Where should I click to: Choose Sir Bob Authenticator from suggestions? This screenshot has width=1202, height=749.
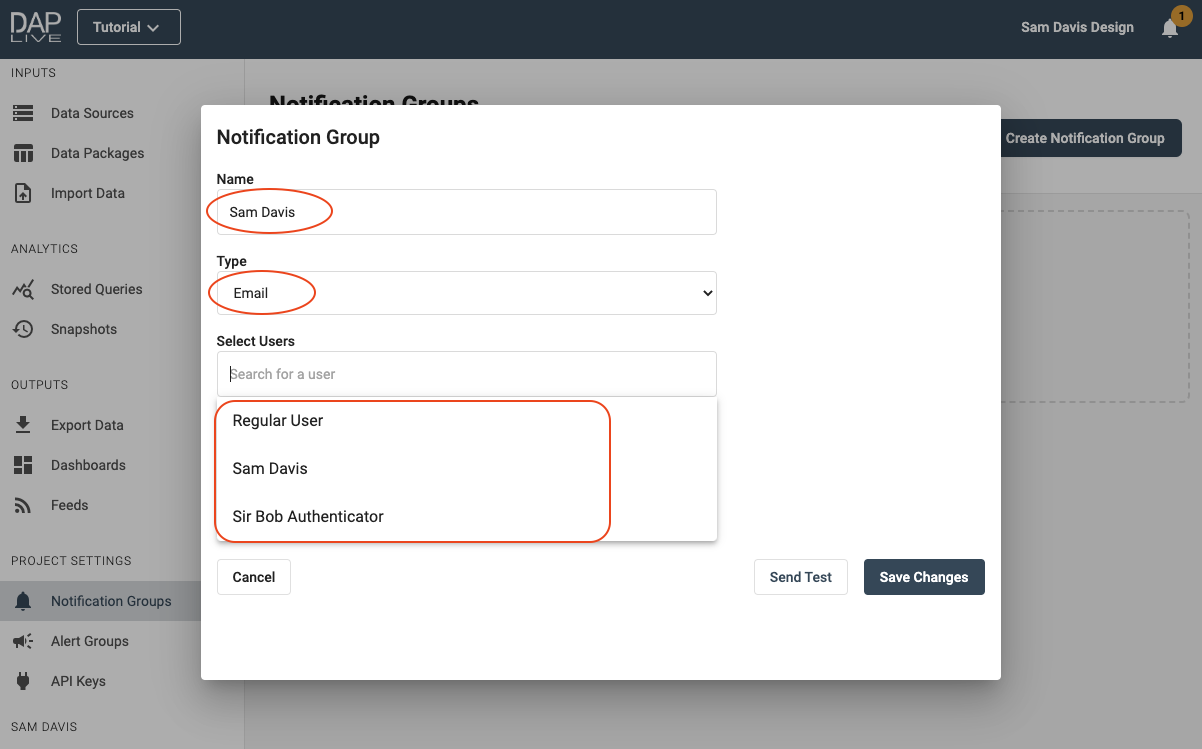[x=308, y=517]
